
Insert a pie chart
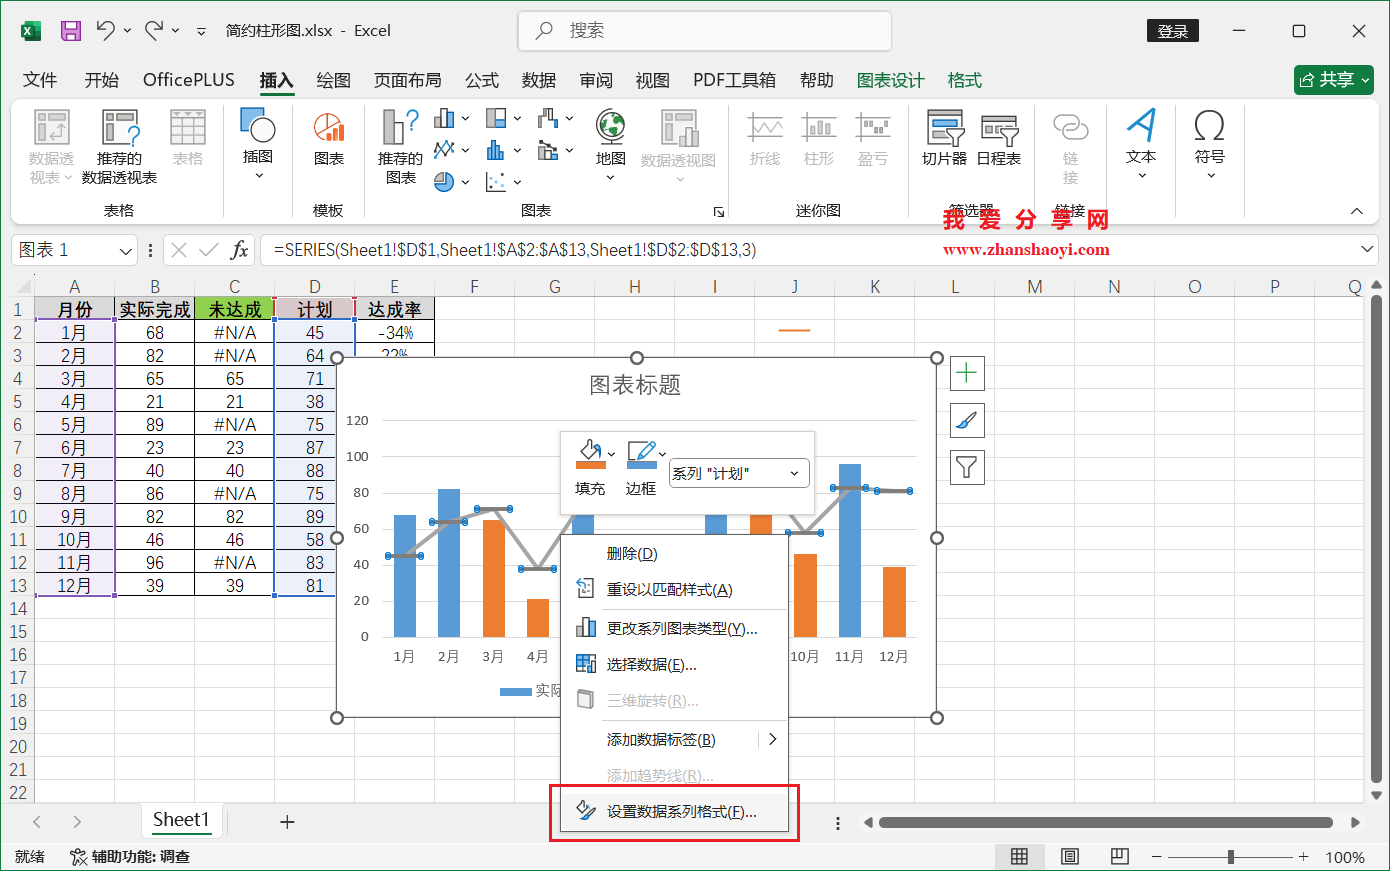point(445,180)
